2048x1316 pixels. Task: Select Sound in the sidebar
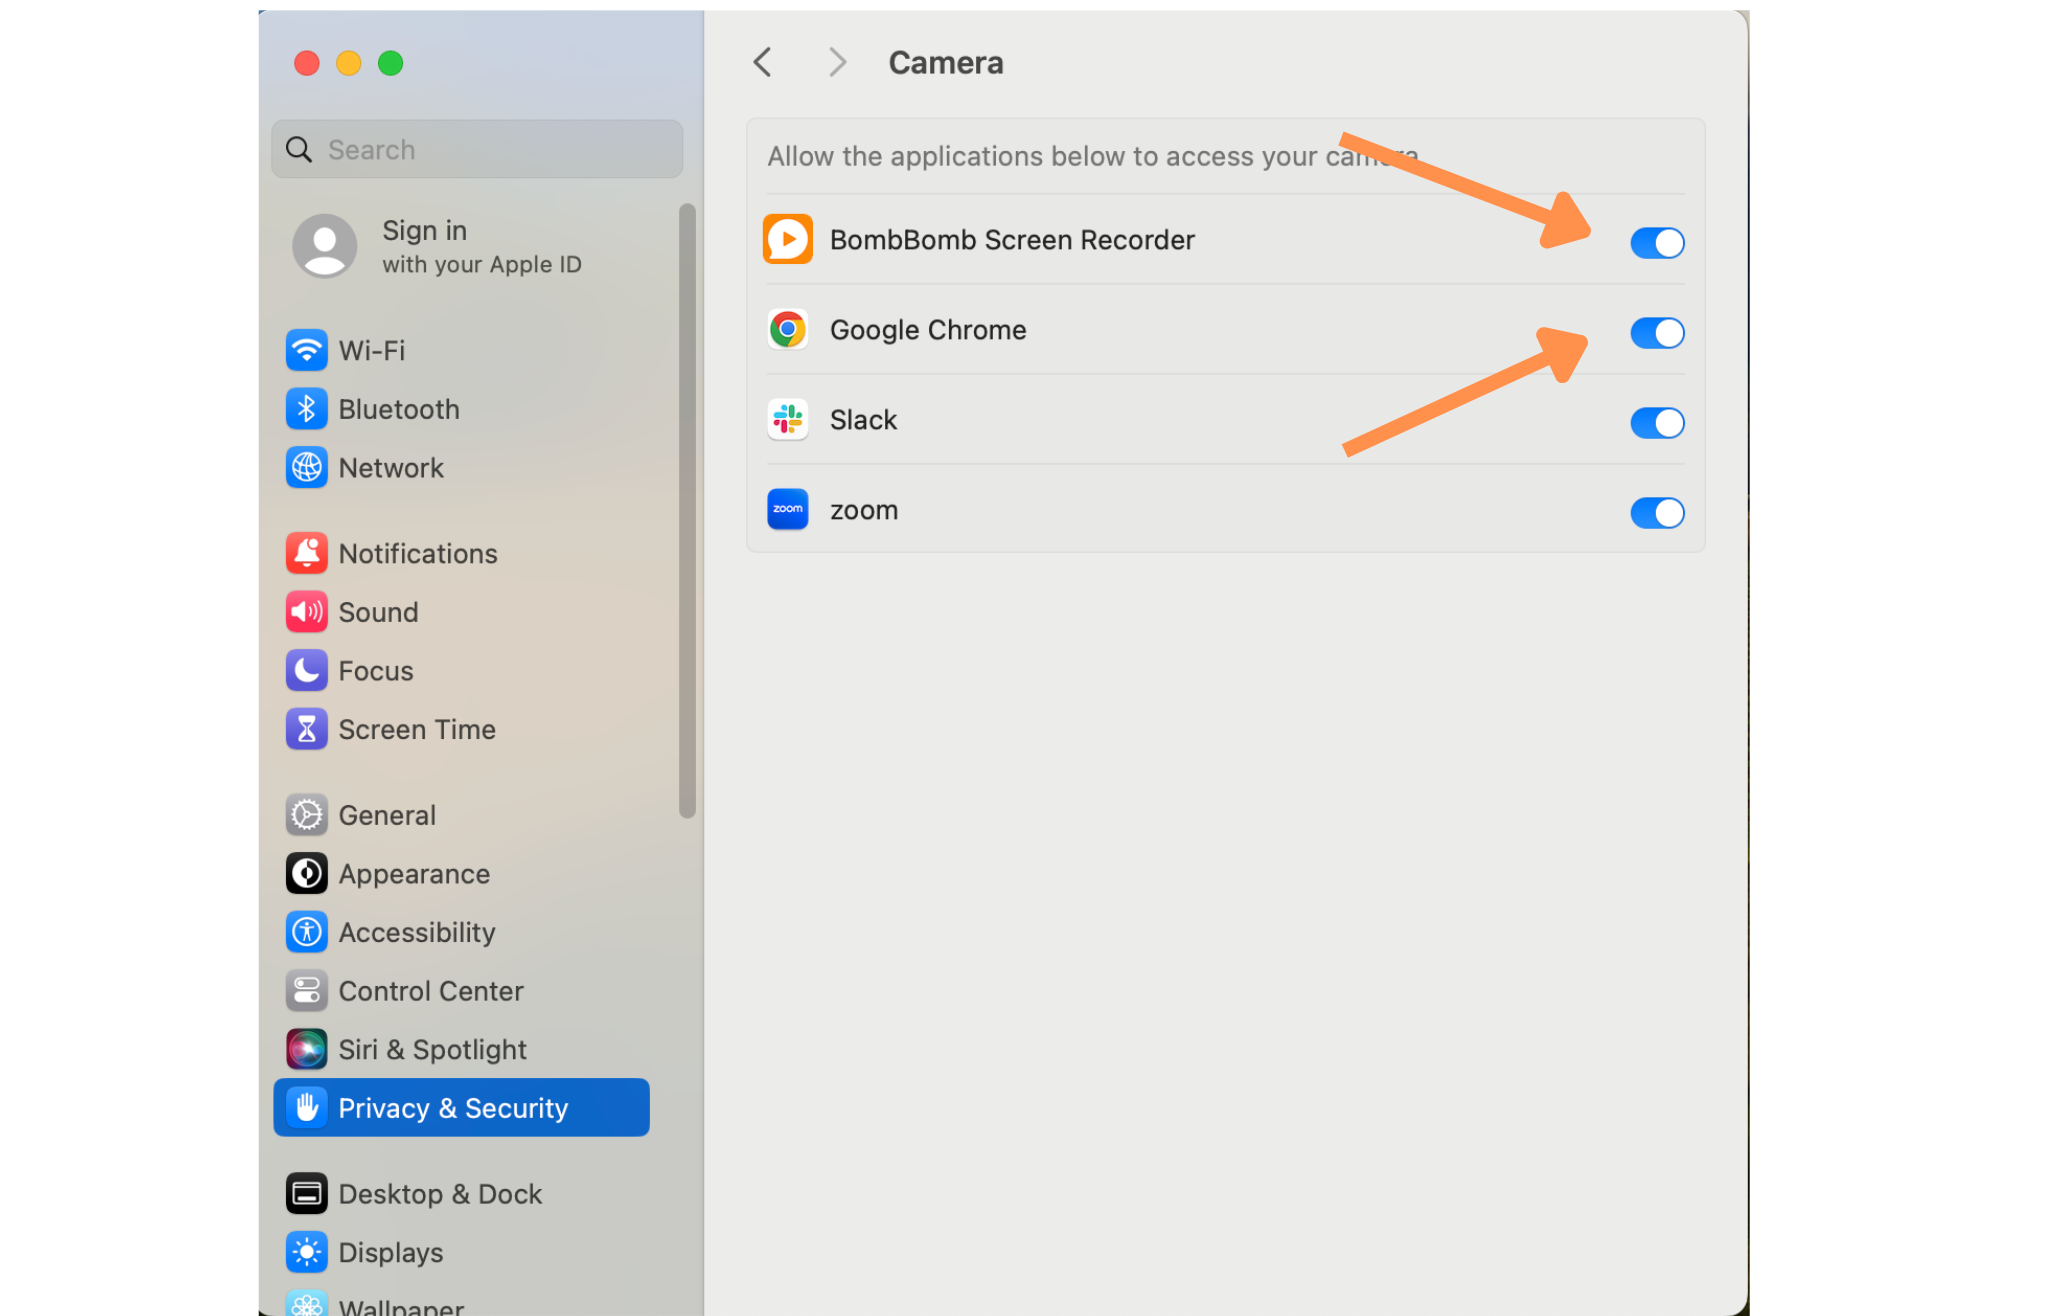coord(461,612)
